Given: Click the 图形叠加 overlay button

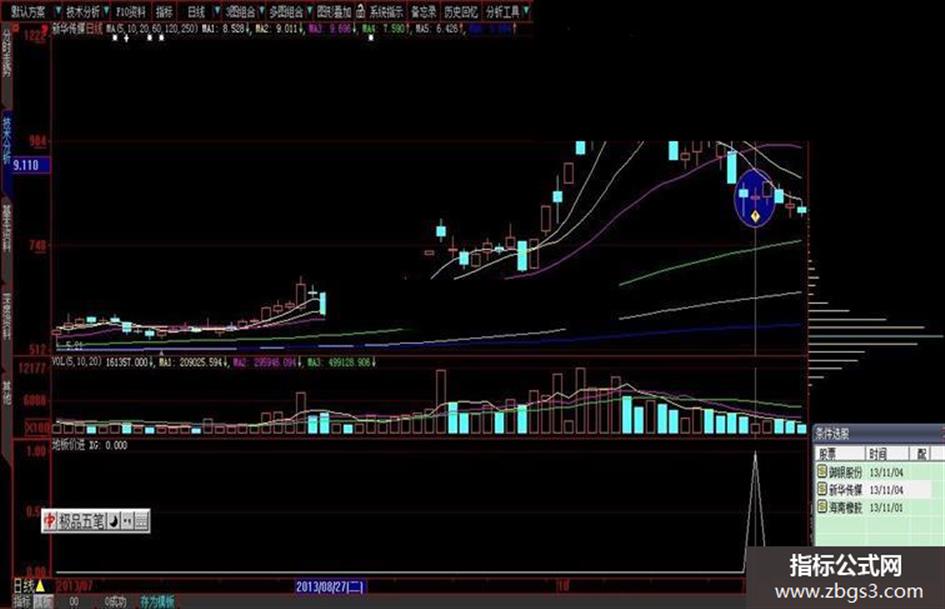Looking at the screenshot, I should (x=334, y=11).
